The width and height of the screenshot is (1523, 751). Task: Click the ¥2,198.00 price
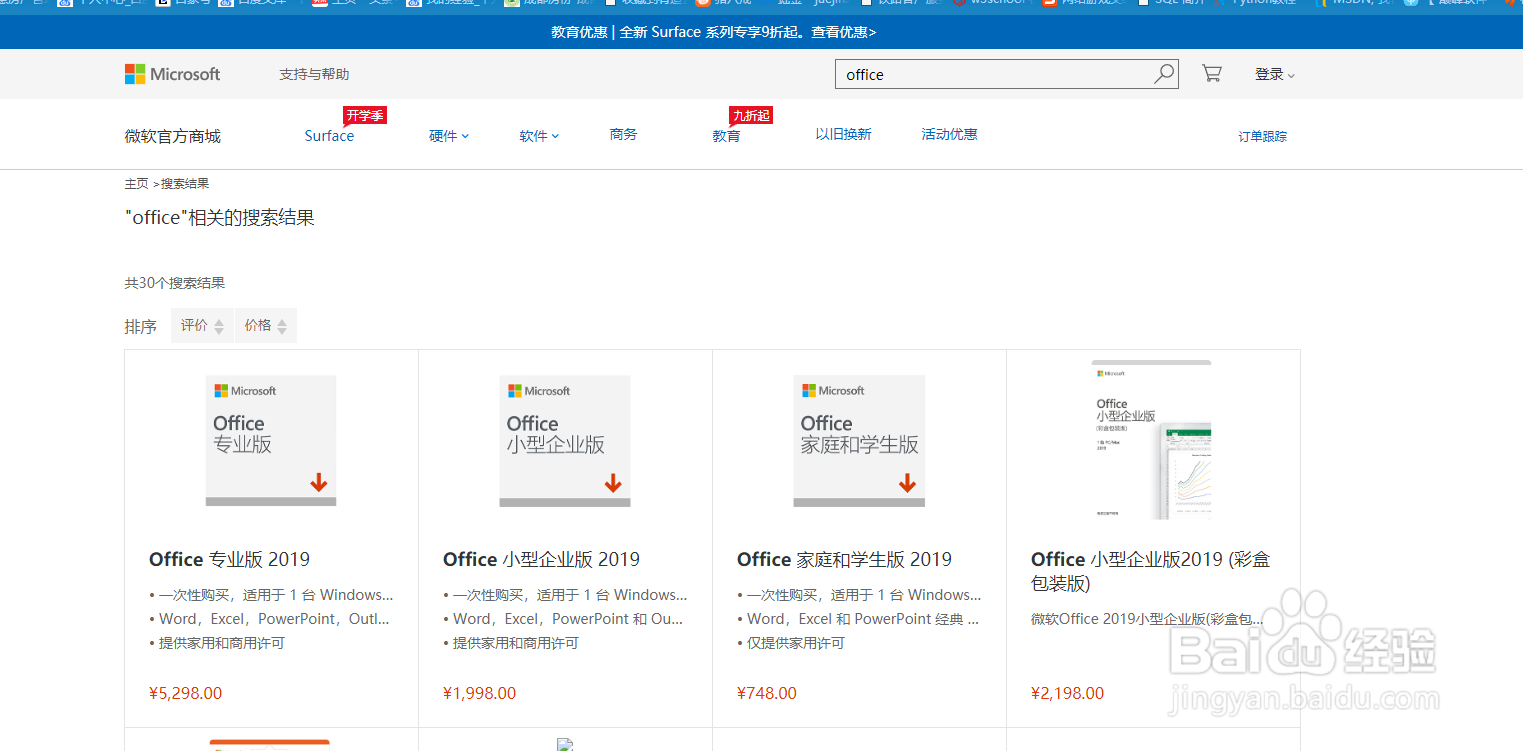pos(1067,693)
